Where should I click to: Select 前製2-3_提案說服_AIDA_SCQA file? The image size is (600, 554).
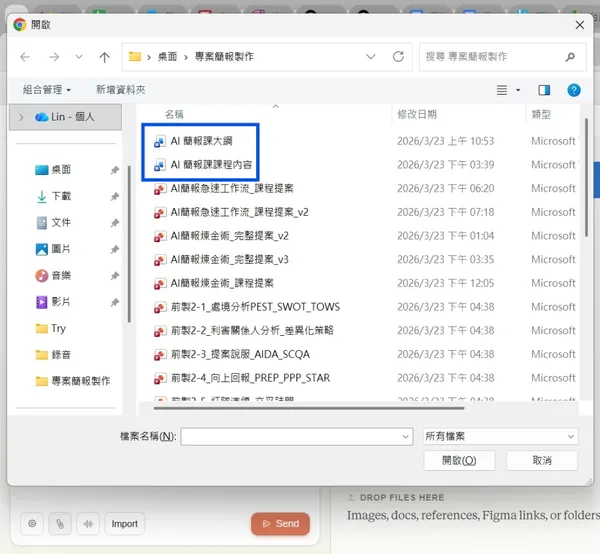point(240,354)
